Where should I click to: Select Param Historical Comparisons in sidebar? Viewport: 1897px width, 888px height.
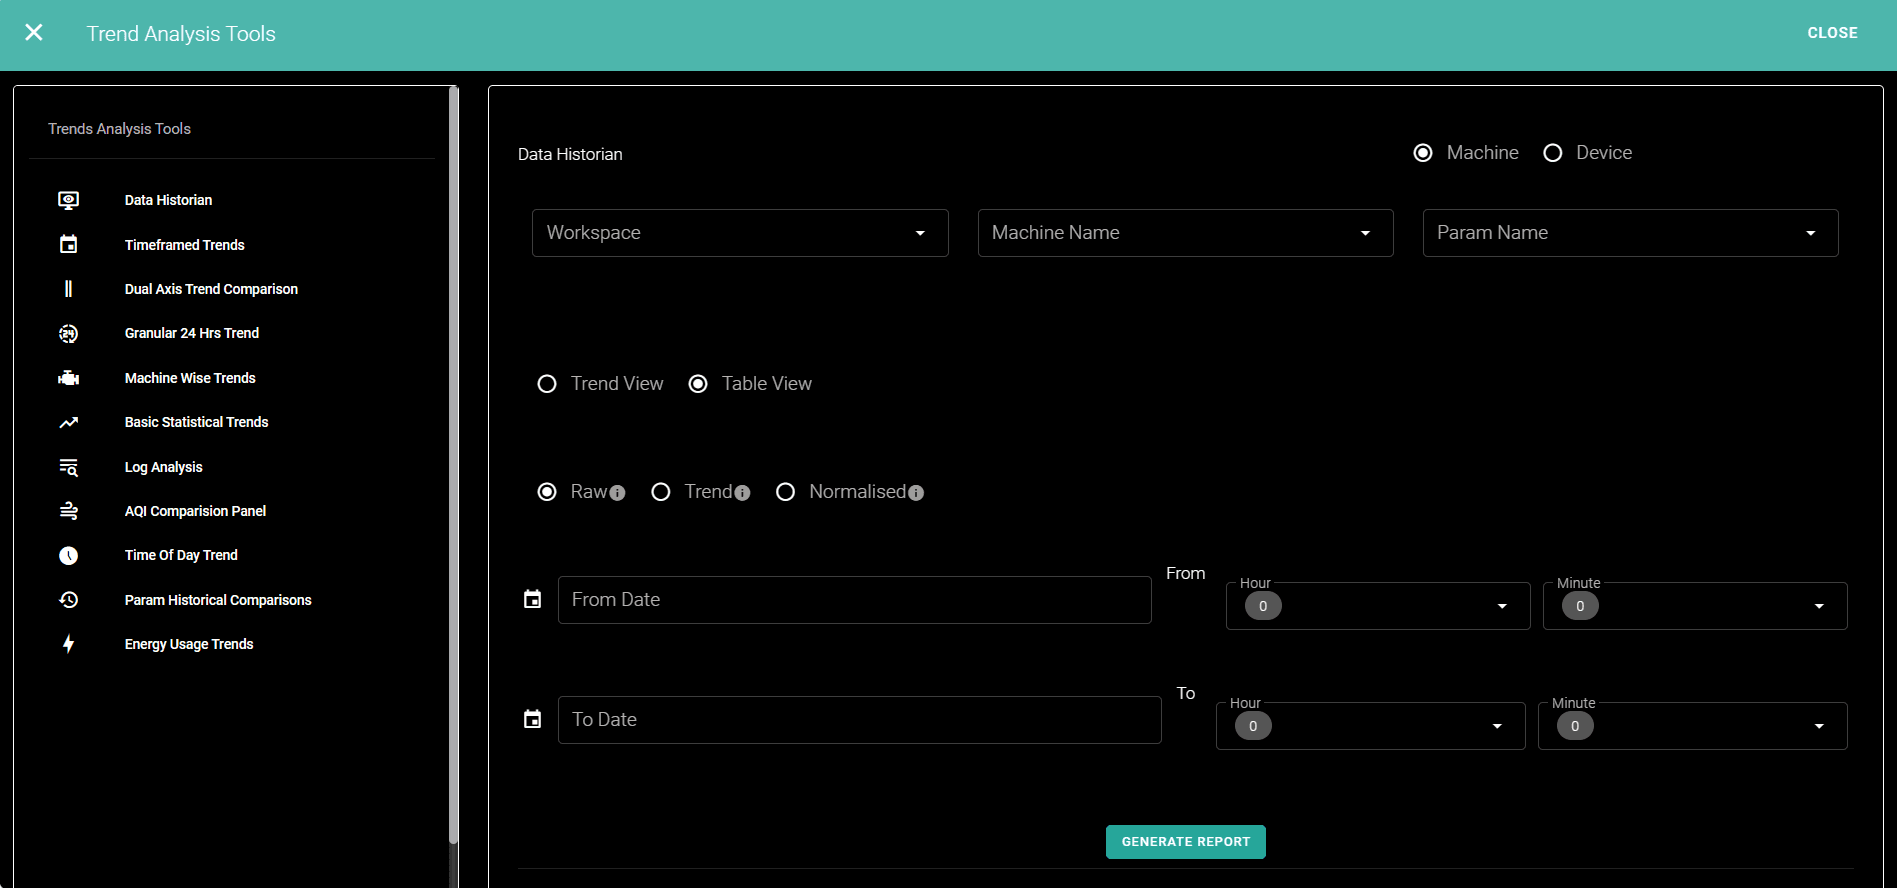point(218,600)
